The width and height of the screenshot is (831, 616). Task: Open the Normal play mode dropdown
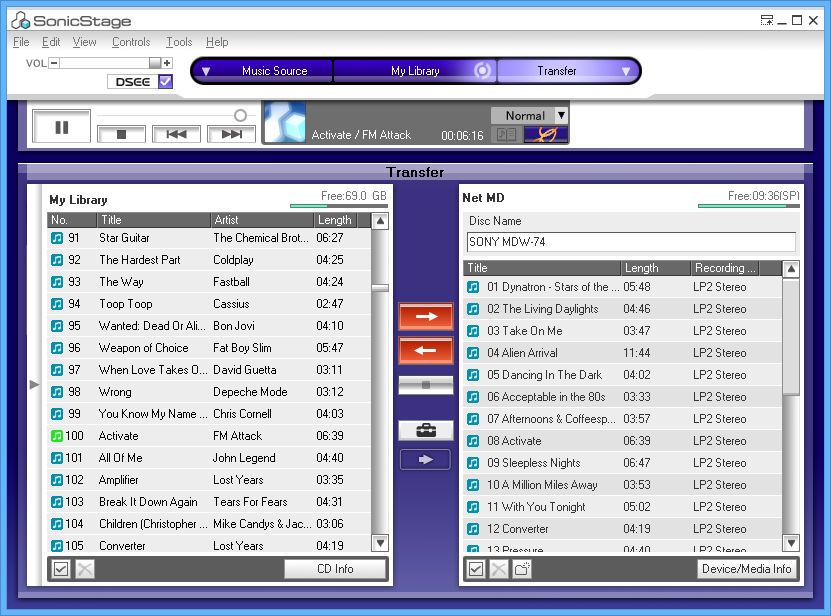(x=561, y=116)
